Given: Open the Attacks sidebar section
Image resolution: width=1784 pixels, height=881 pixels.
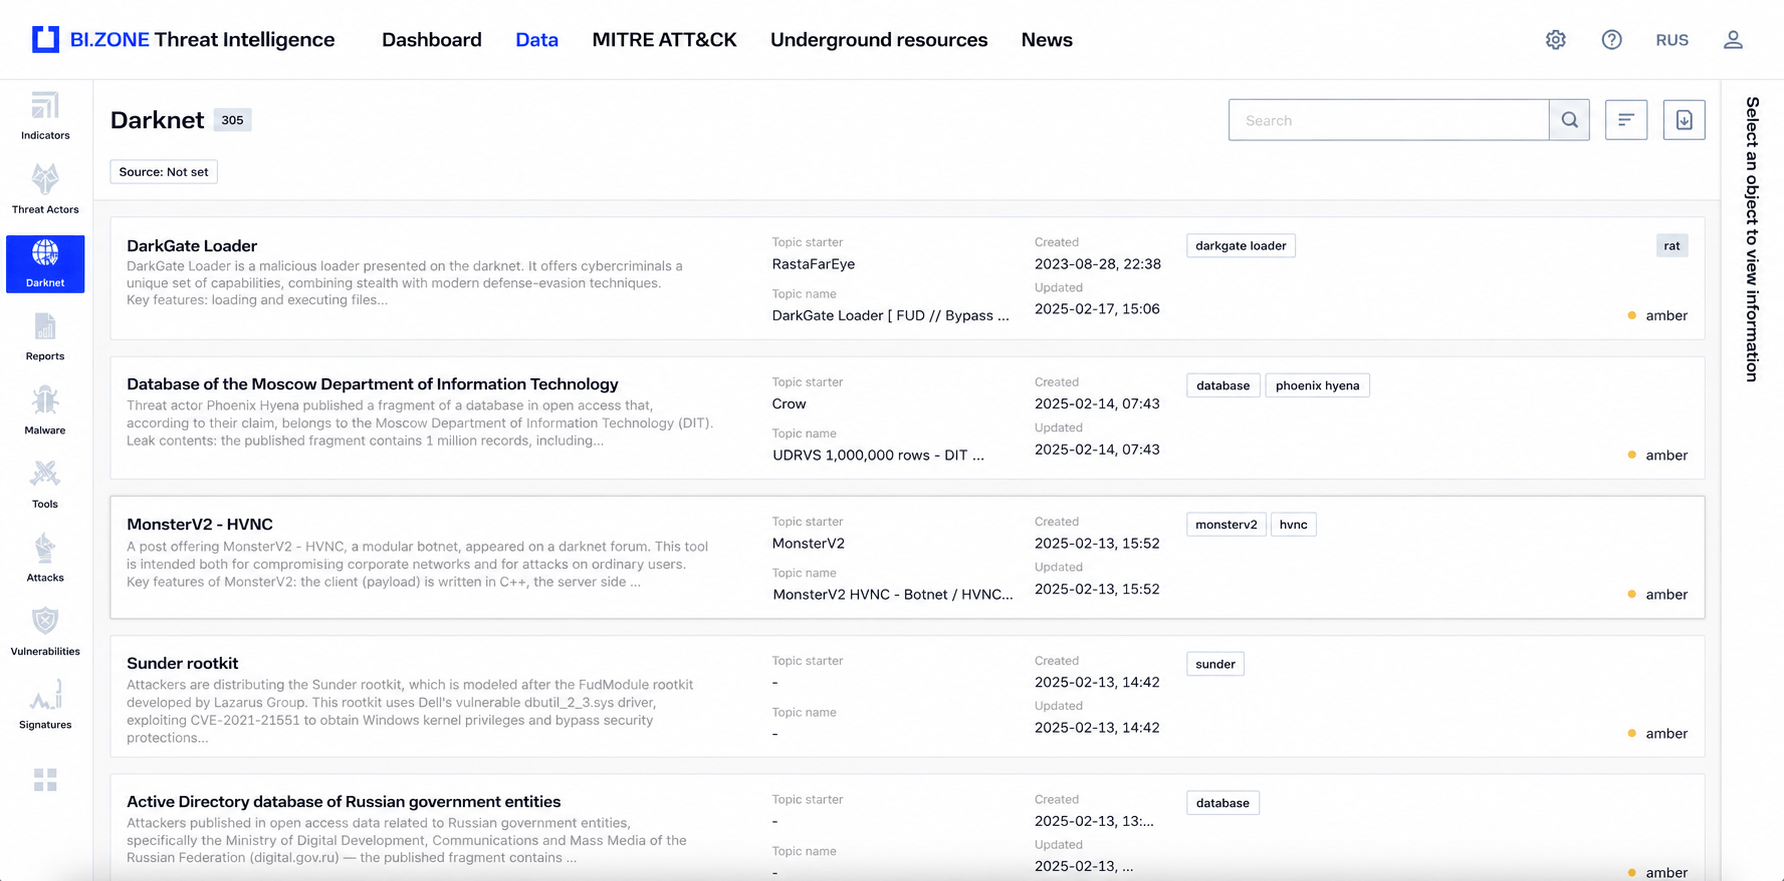Looking at the screenshot, I should [x=45, y=558].
